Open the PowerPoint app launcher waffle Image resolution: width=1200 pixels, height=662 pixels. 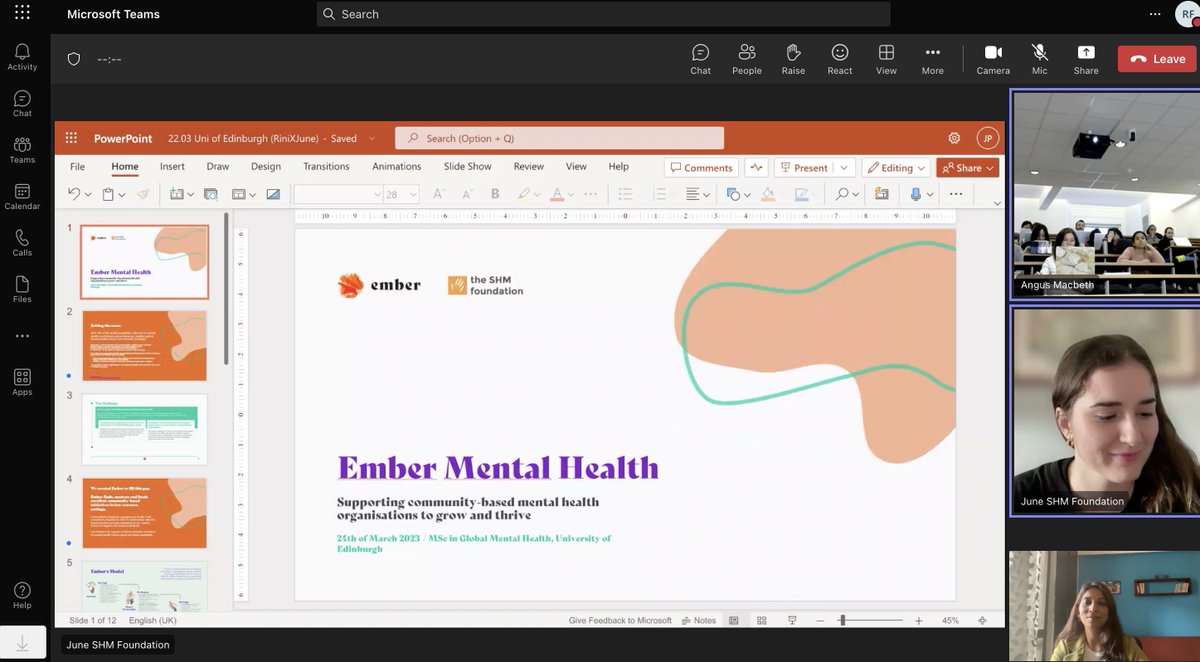pos(71,139)
